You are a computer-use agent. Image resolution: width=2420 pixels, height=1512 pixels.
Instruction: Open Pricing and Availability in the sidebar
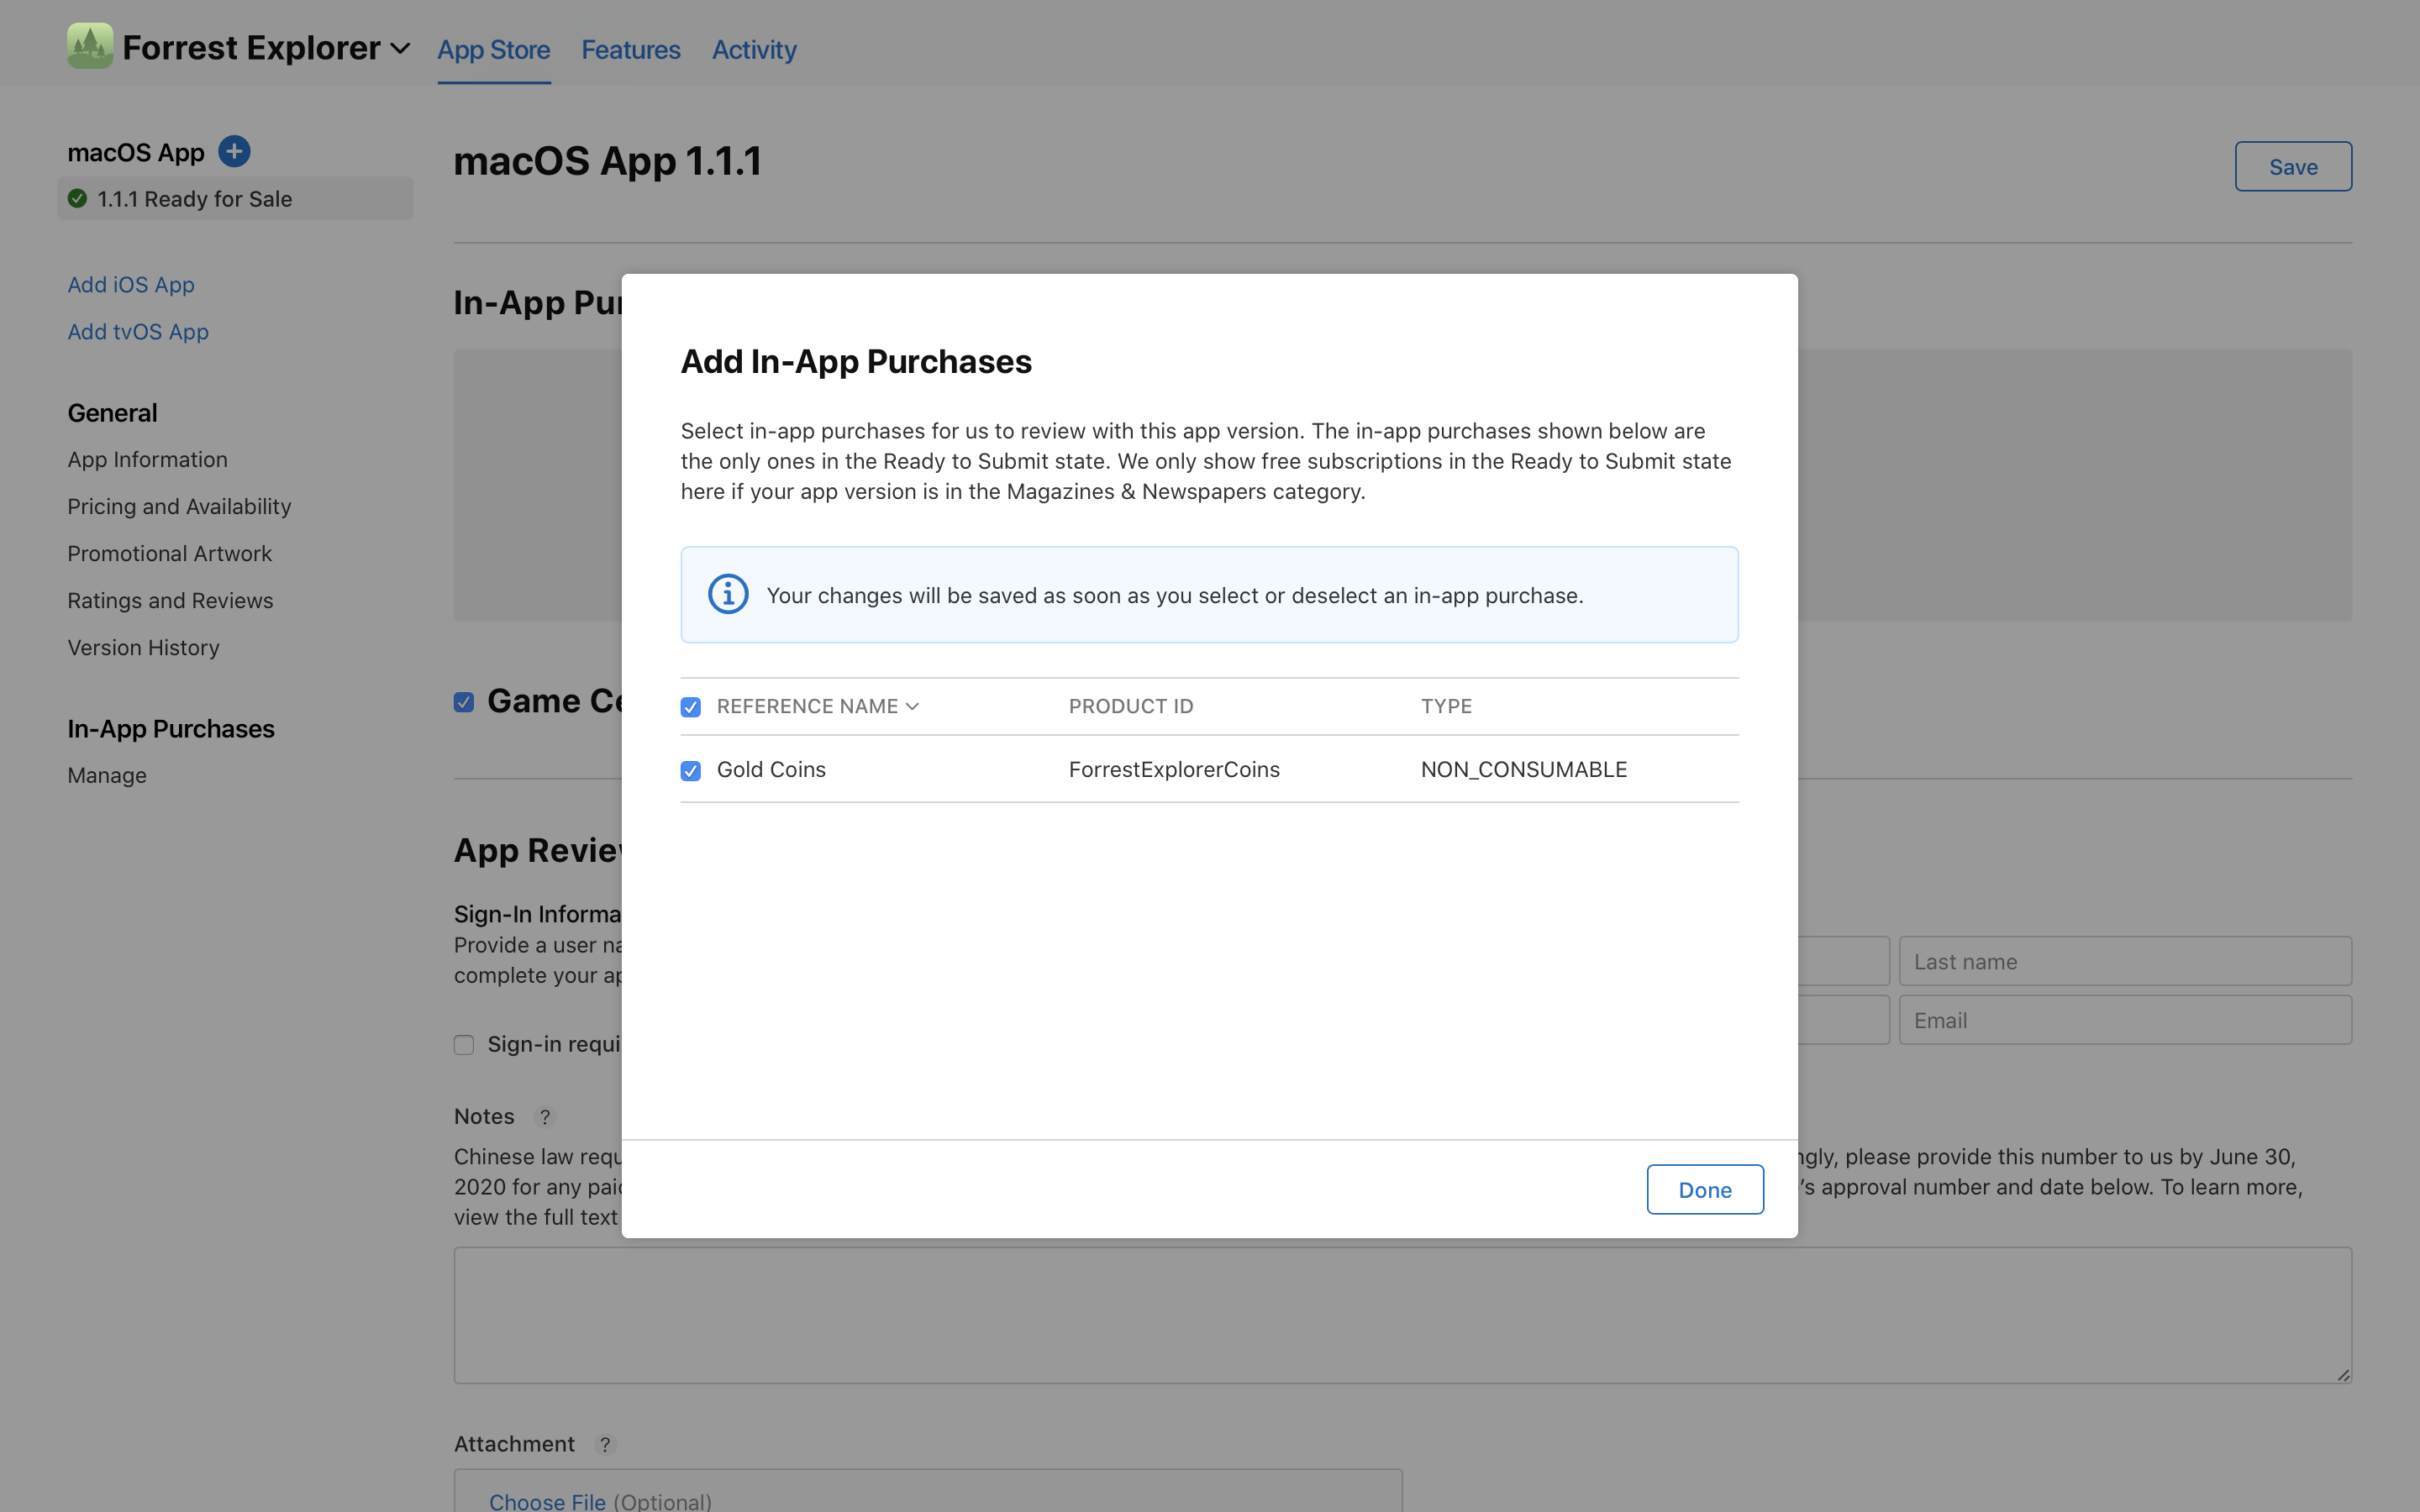pyautogui.click(x=179, y=507)
